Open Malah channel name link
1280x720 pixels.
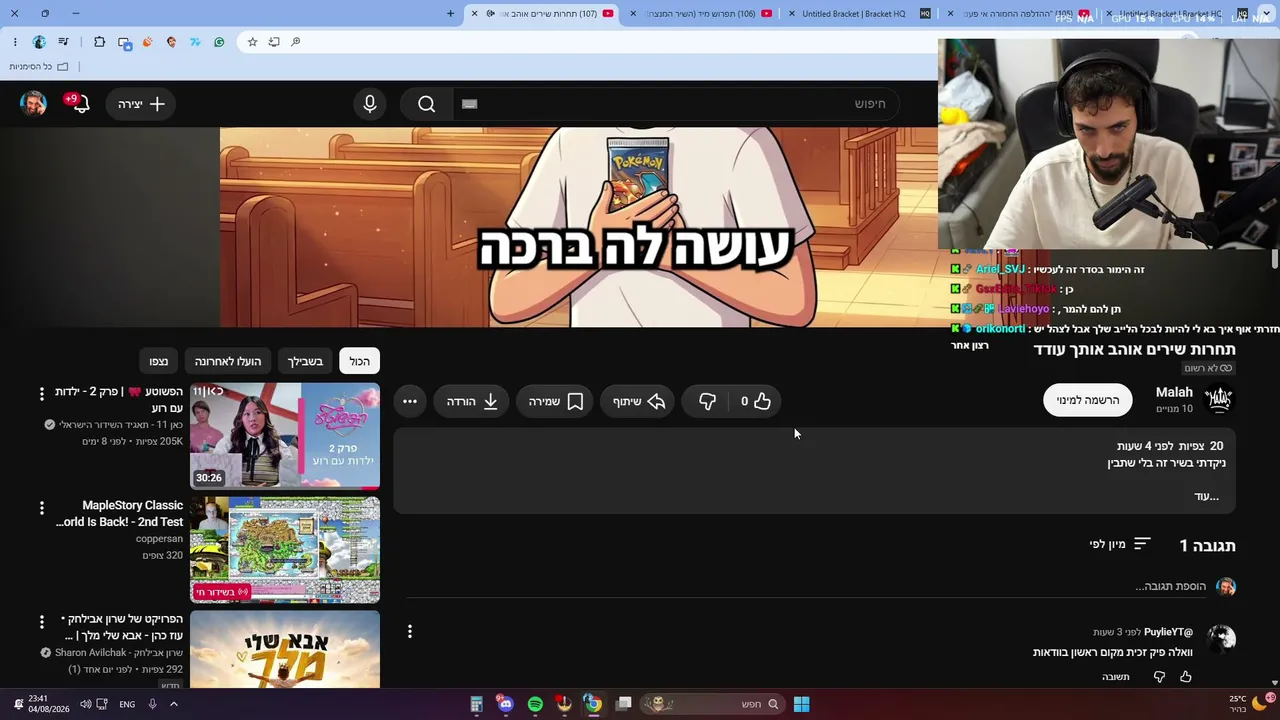coord(1174,392)
